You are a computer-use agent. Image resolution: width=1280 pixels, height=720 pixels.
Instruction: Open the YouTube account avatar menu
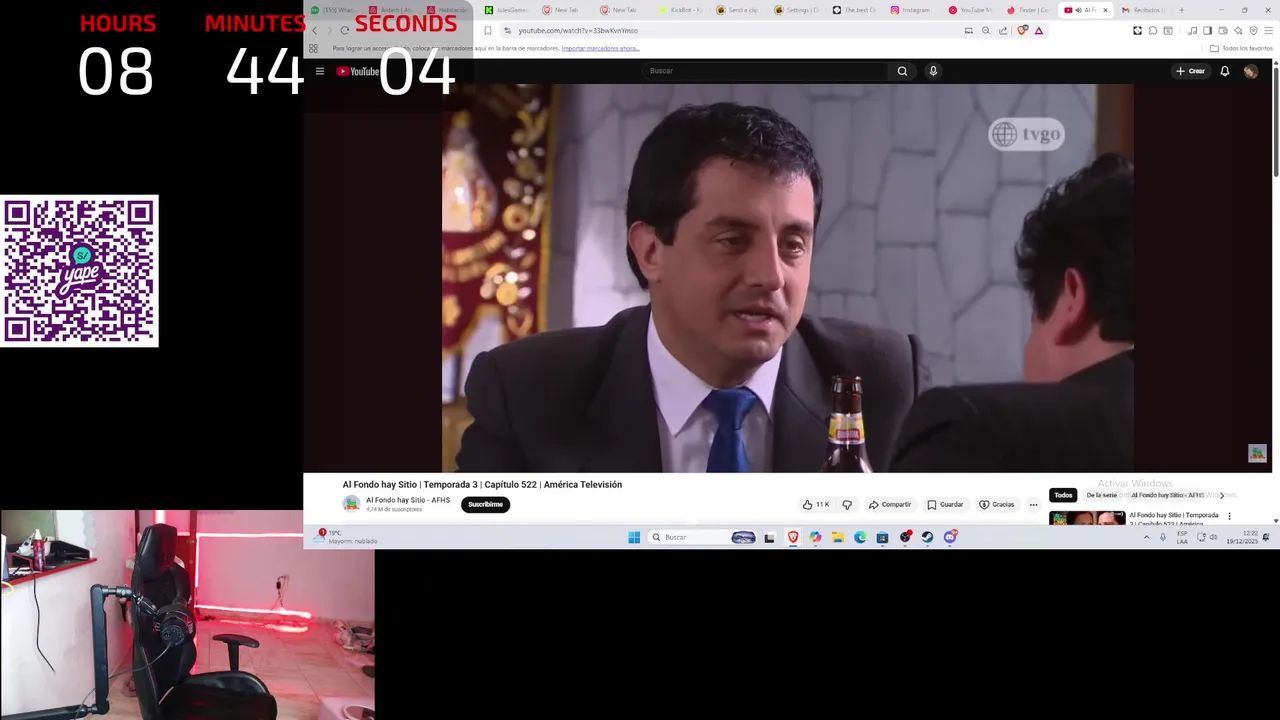1250,71
